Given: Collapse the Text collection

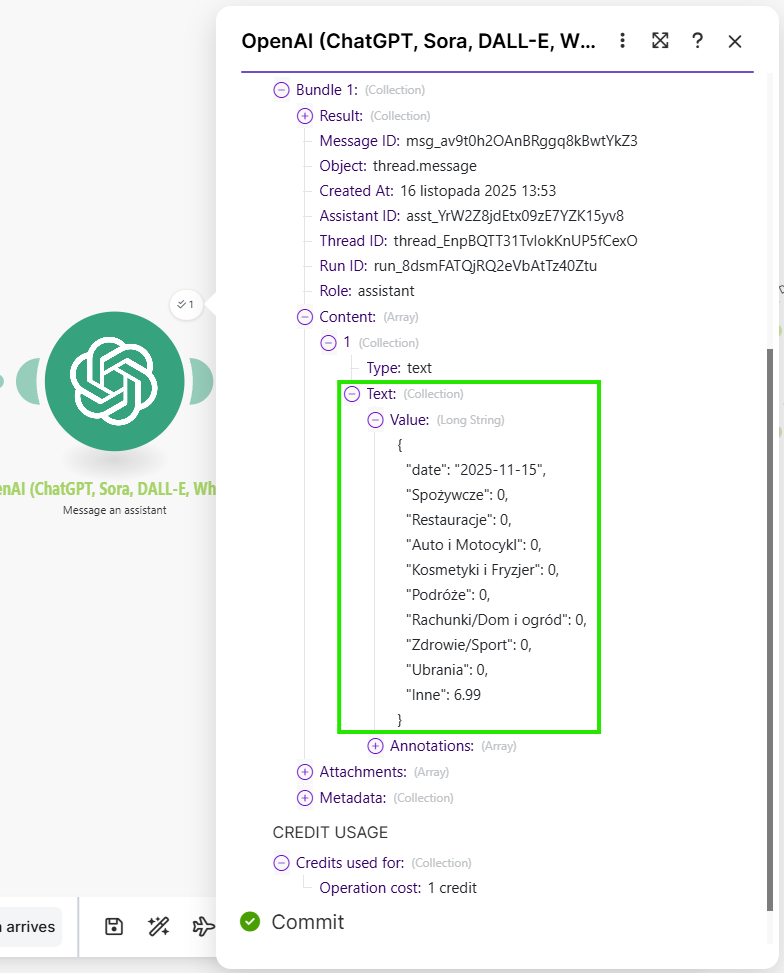Looking at the screenshot, I should 352,394.
